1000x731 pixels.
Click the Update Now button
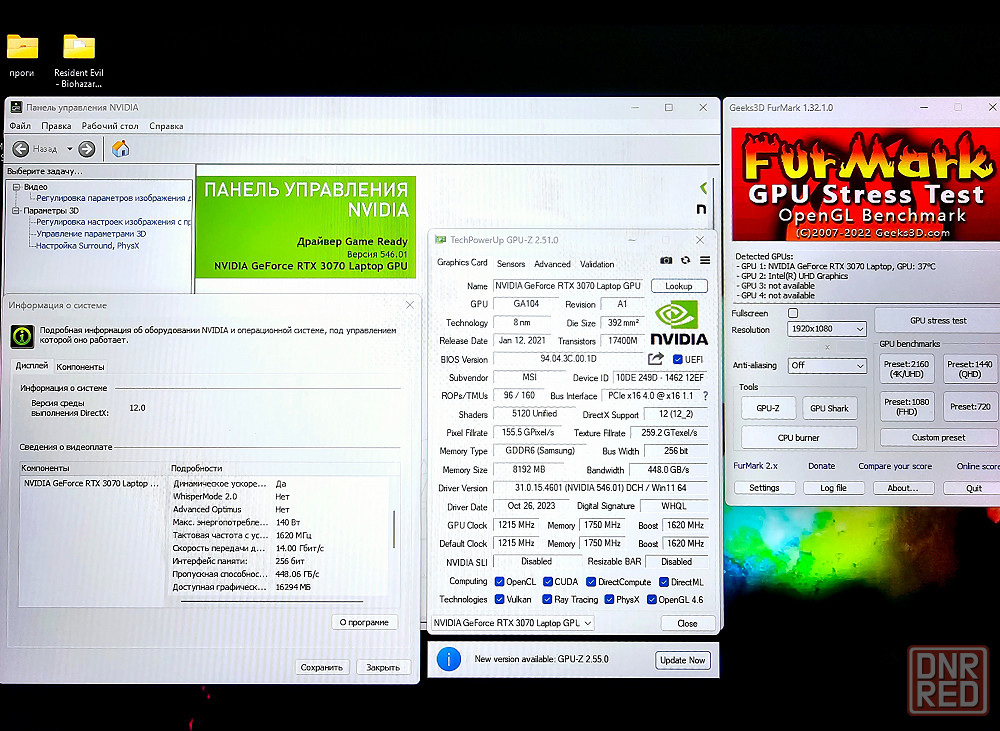pos(682,660)
